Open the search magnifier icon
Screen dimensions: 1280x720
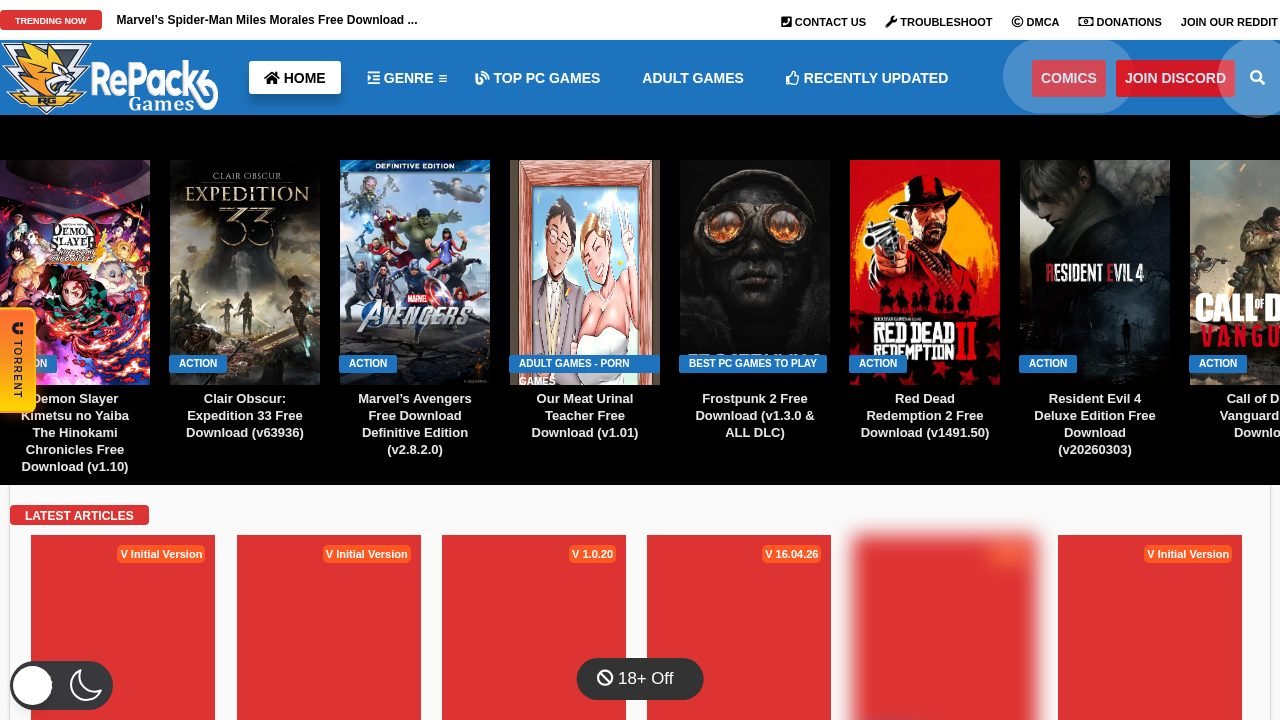(1257, 78)
